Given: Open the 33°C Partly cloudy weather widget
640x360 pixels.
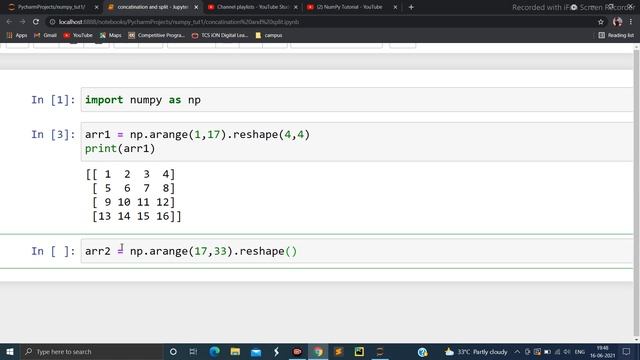Looking at the screenshot, I should pos(476,351).
